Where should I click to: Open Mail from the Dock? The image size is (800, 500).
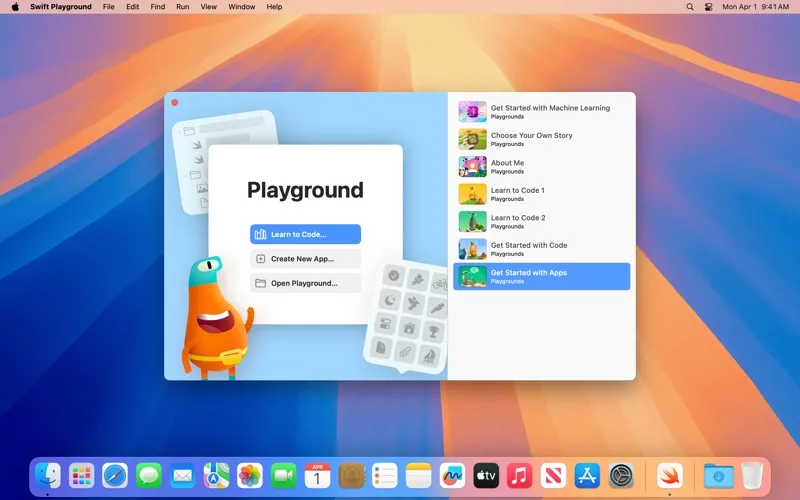pyautogui.click(x=183, y=476)
